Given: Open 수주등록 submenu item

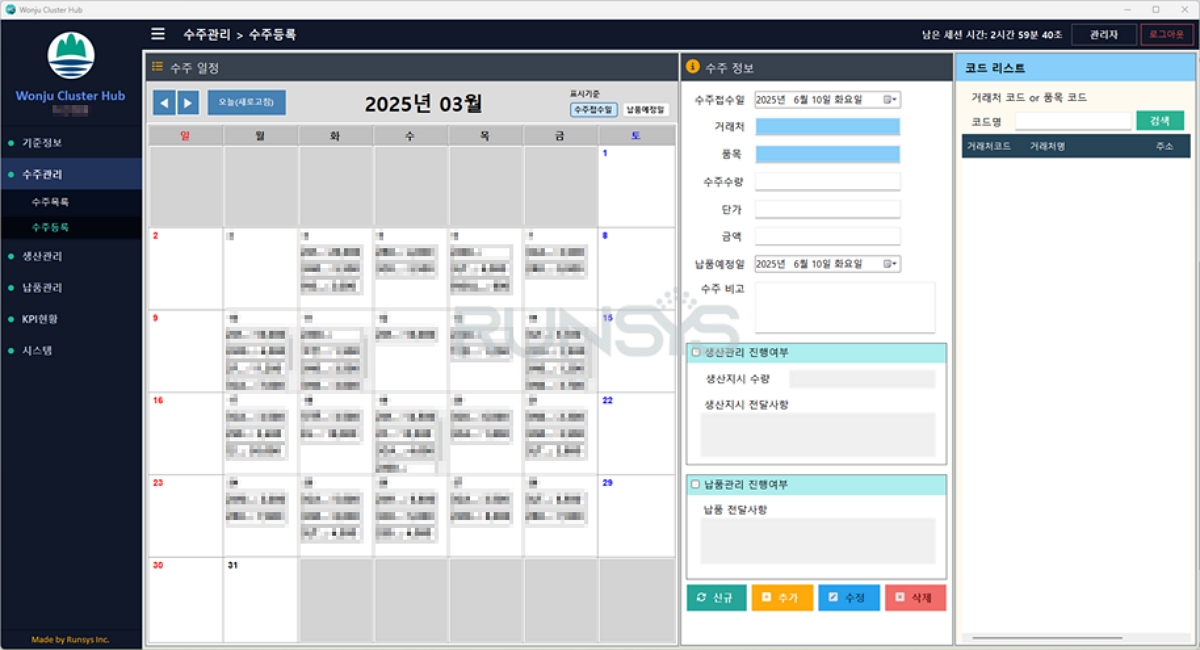Looking at the screenshot, I should pos(71,228).
